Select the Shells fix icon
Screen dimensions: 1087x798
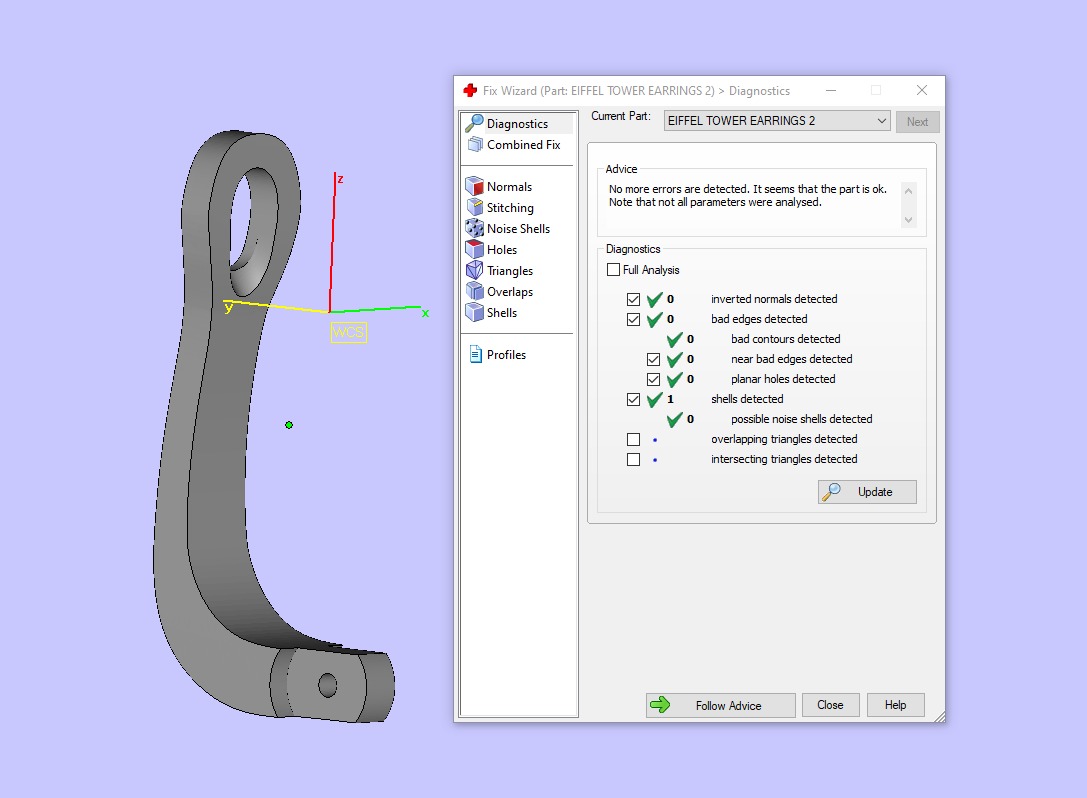point(474,312)
